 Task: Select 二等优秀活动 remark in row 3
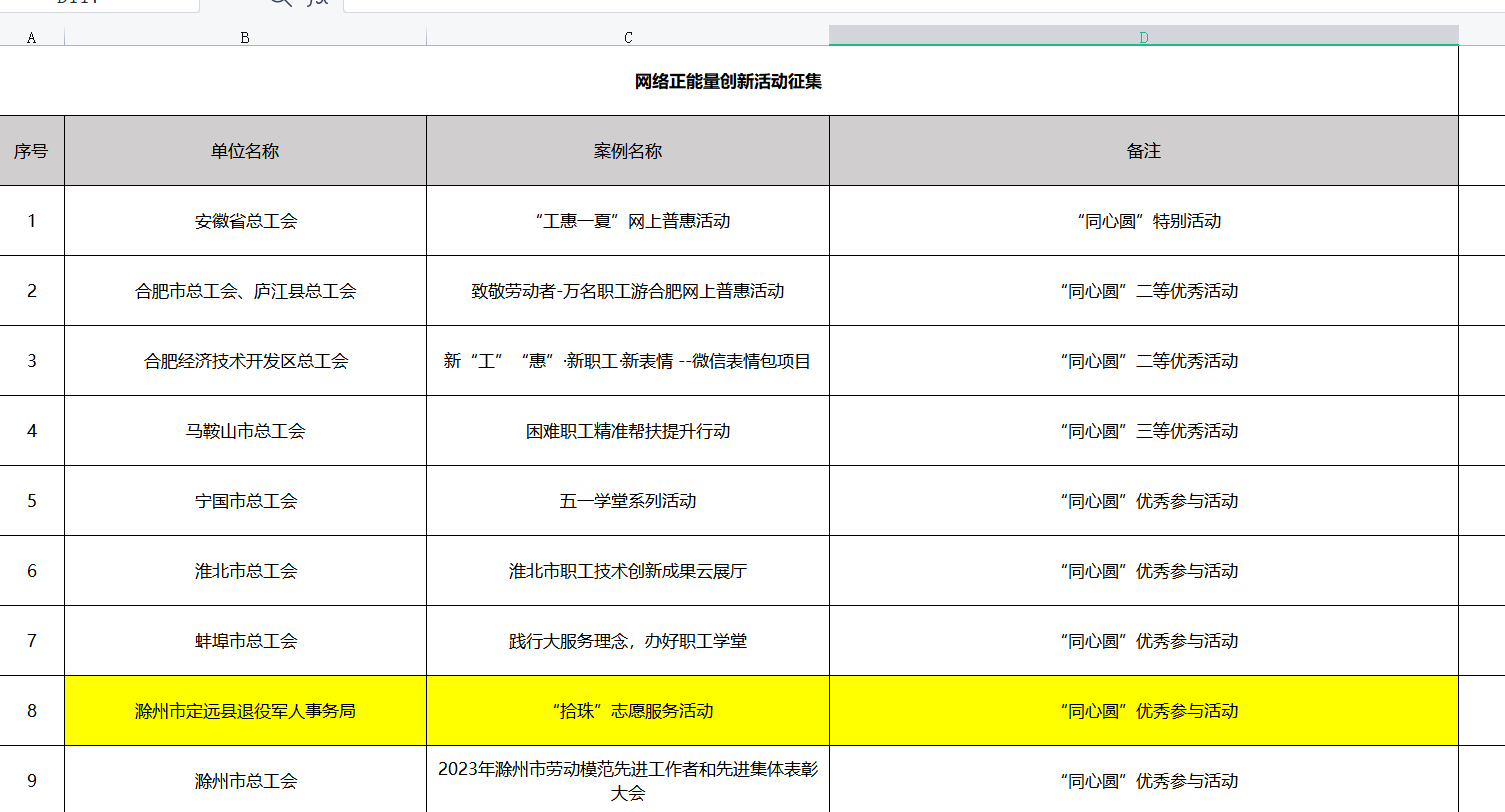[x=1144, y=361]
